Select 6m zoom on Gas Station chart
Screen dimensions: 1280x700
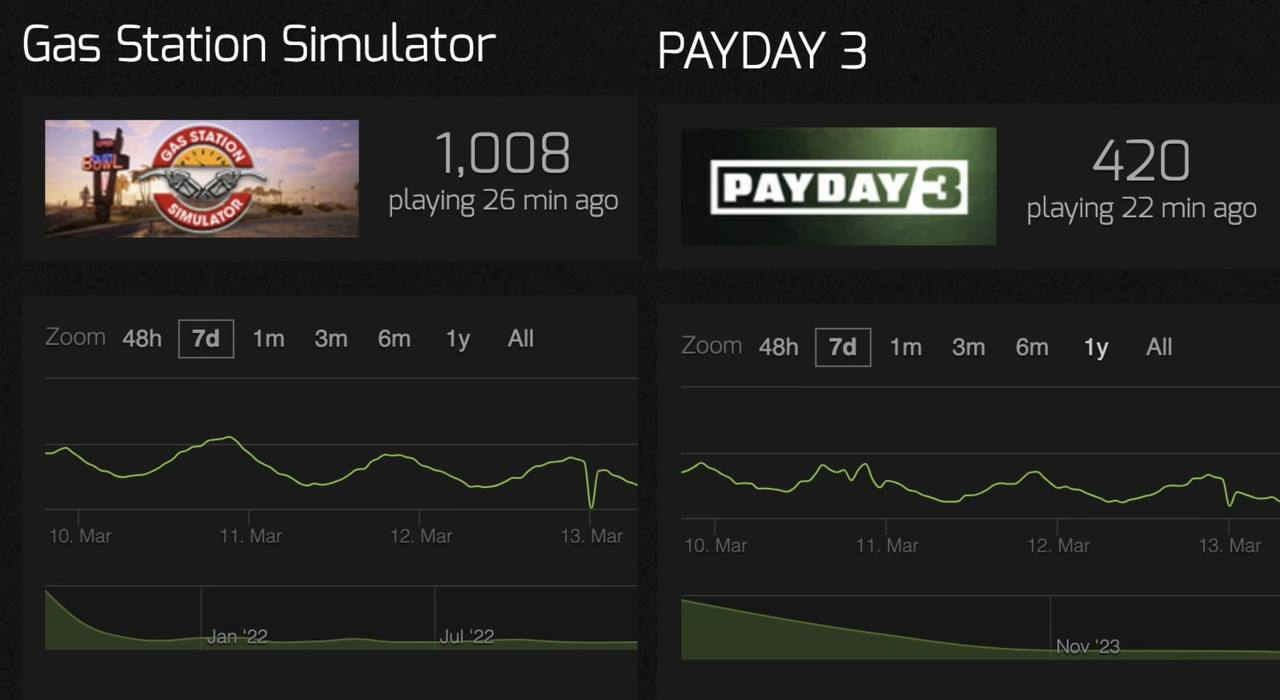(394, 339)
